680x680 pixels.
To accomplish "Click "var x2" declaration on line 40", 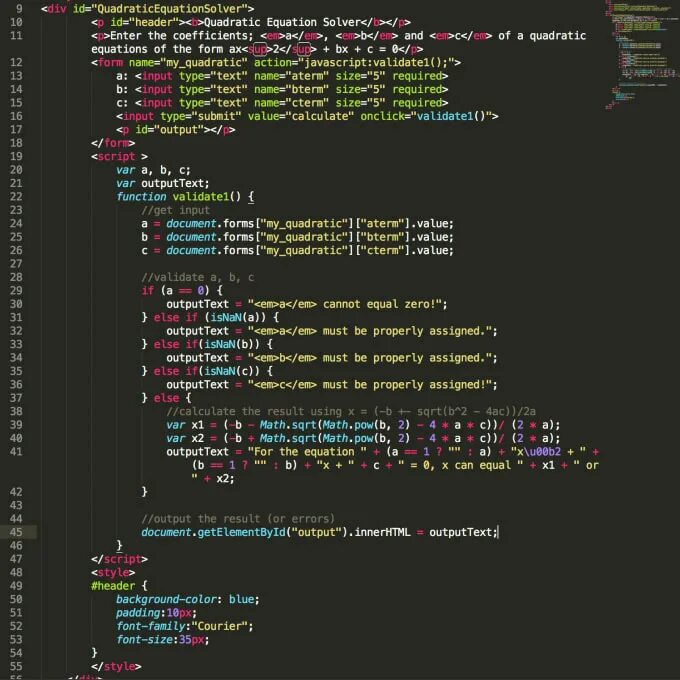I will tap(185, 438).
